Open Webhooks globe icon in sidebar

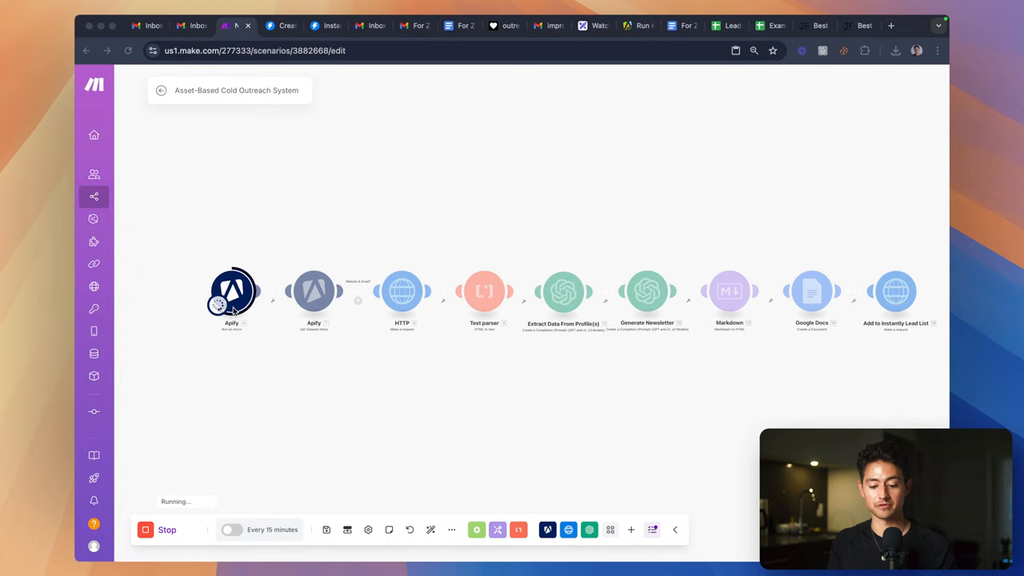tap(94, 286)
